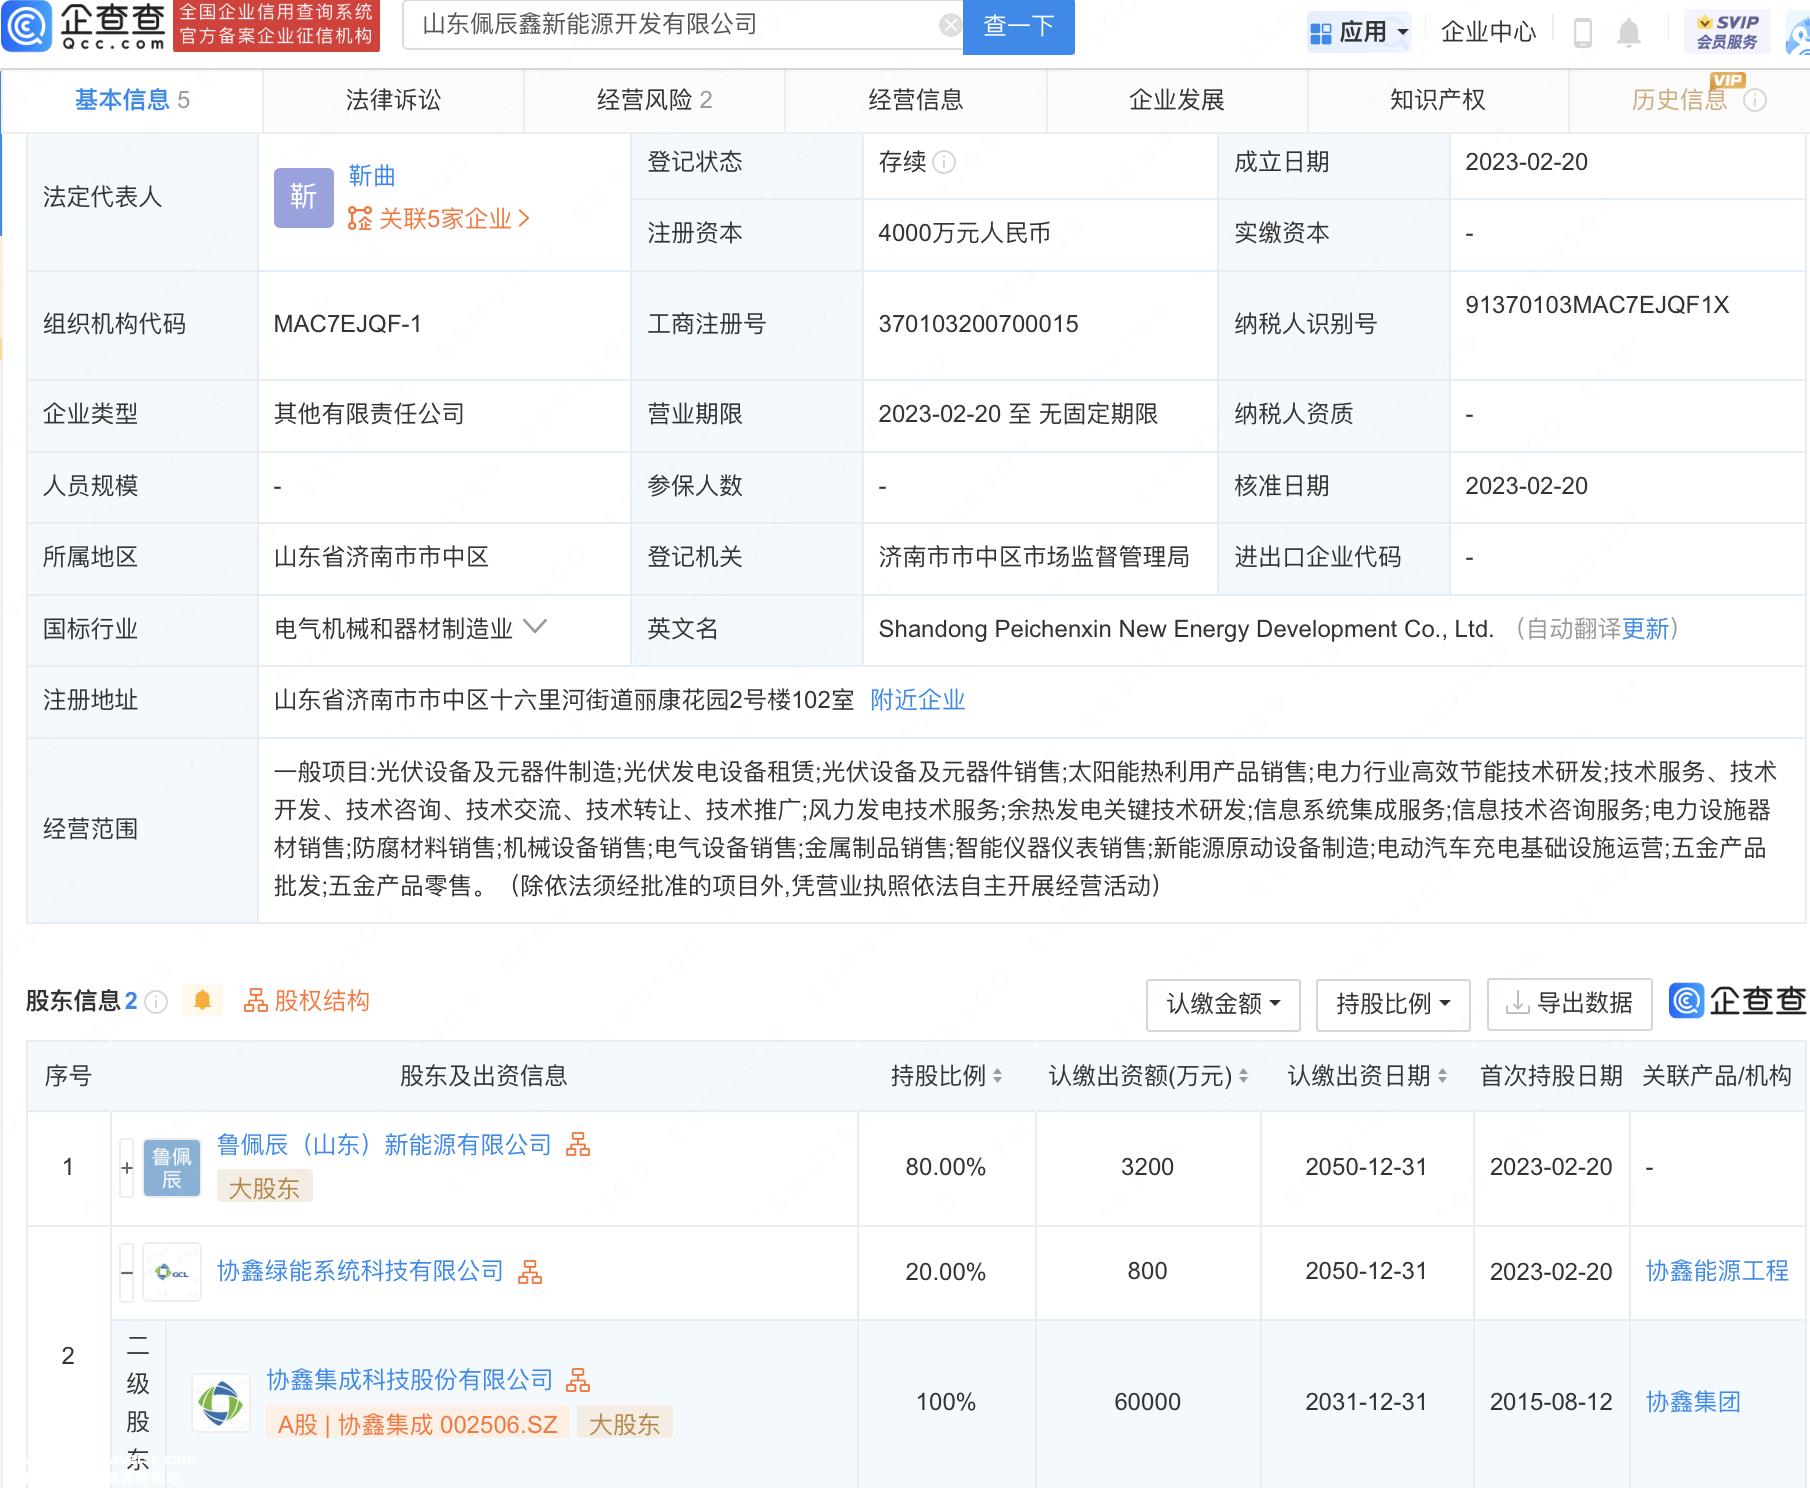Click 更新 link beside English name
The width and height of the screenshot is (1810, 1488).
click(x=1645, y=629)
